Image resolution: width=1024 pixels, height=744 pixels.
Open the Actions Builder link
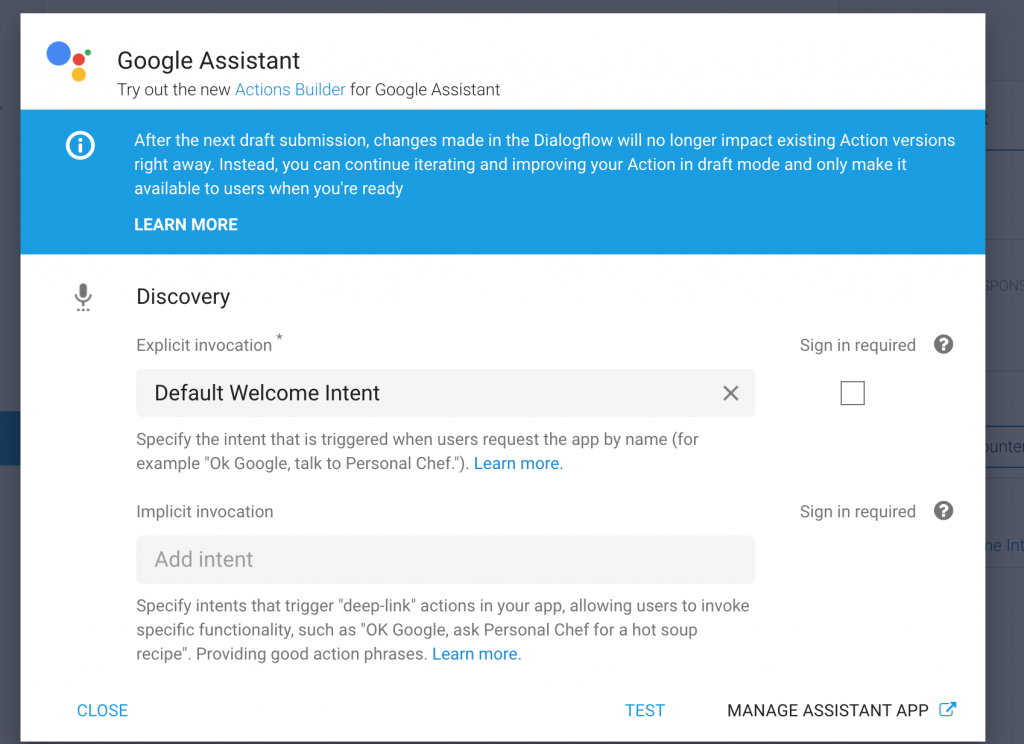290,89
